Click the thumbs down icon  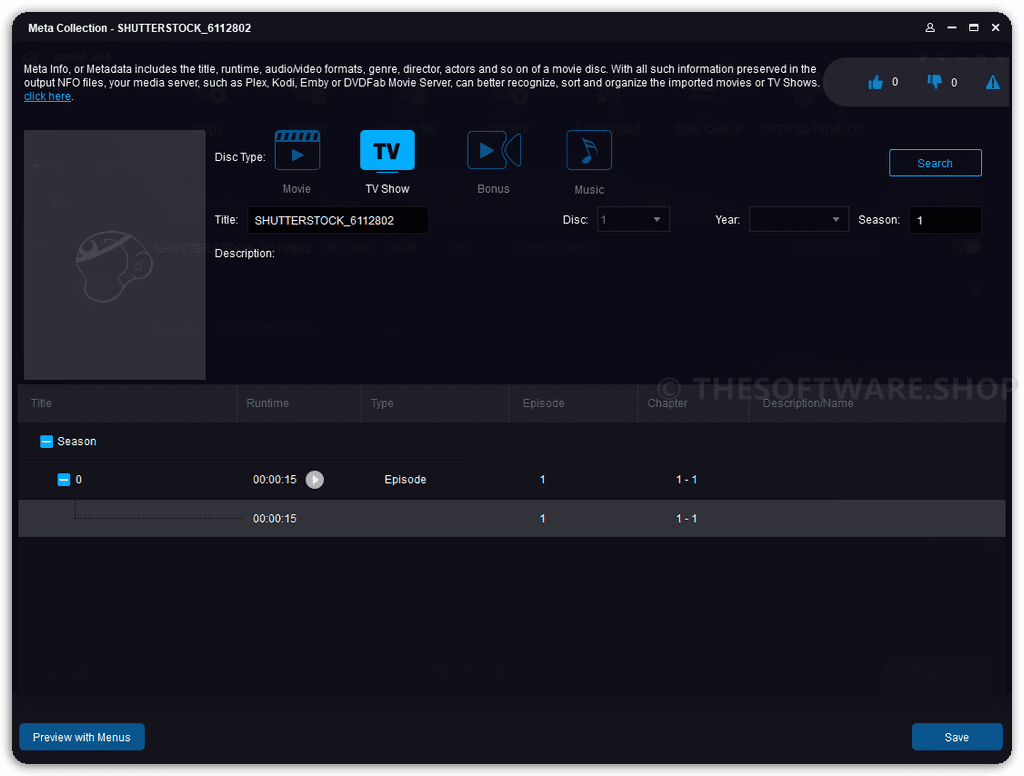(935, 82)
